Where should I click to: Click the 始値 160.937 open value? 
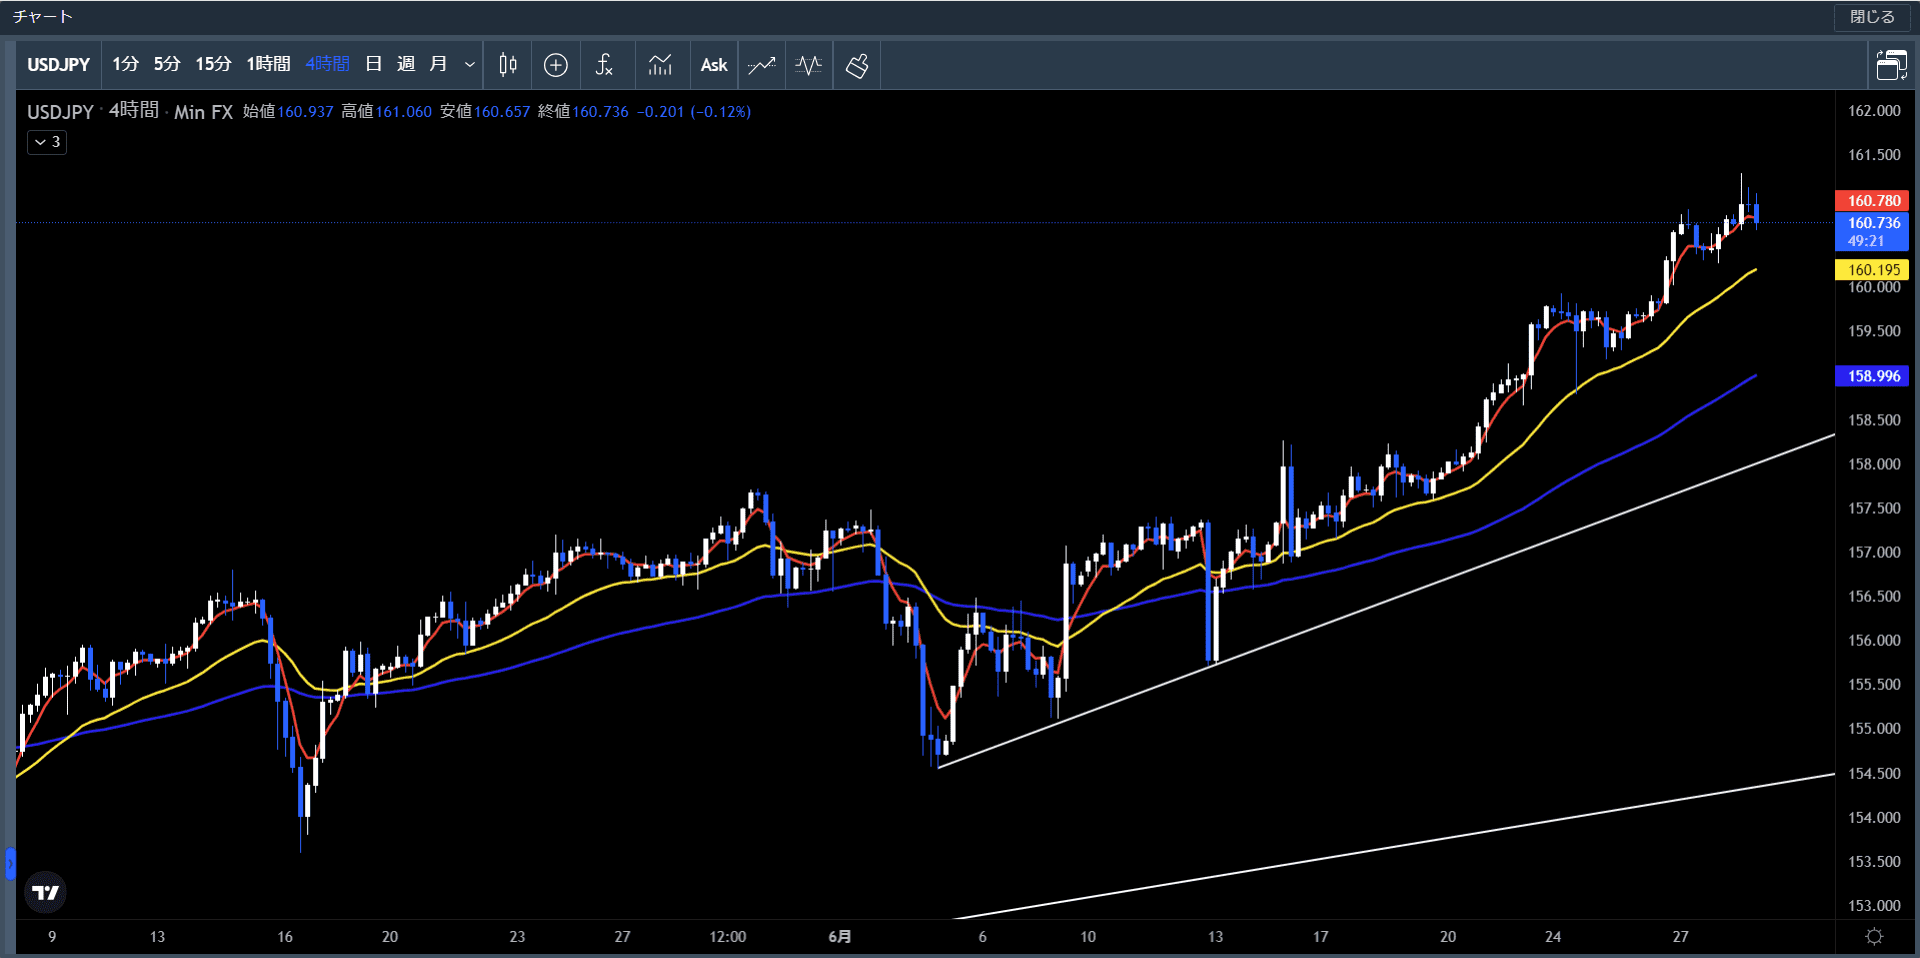click(288, 112)
